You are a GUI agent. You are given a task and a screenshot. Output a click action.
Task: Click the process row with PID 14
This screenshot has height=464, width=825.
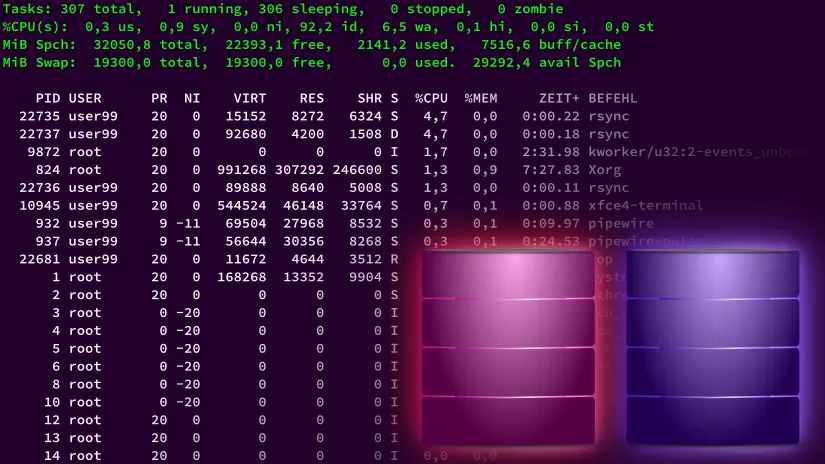(200, 455)
